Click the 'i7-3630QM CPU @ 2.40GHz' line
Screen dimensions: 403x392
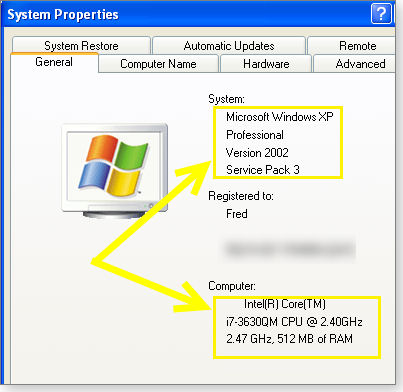click(x=294, y=322)
